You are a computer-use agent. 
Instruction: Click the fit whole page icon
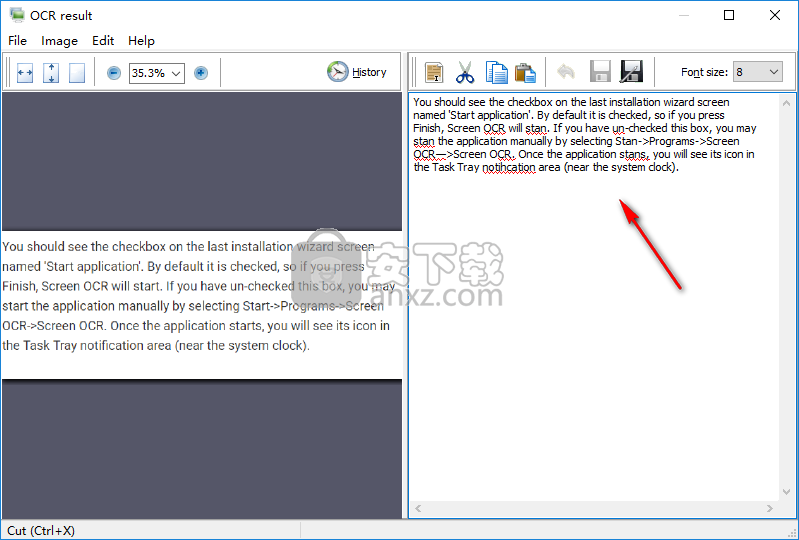[x=77, y=73]
